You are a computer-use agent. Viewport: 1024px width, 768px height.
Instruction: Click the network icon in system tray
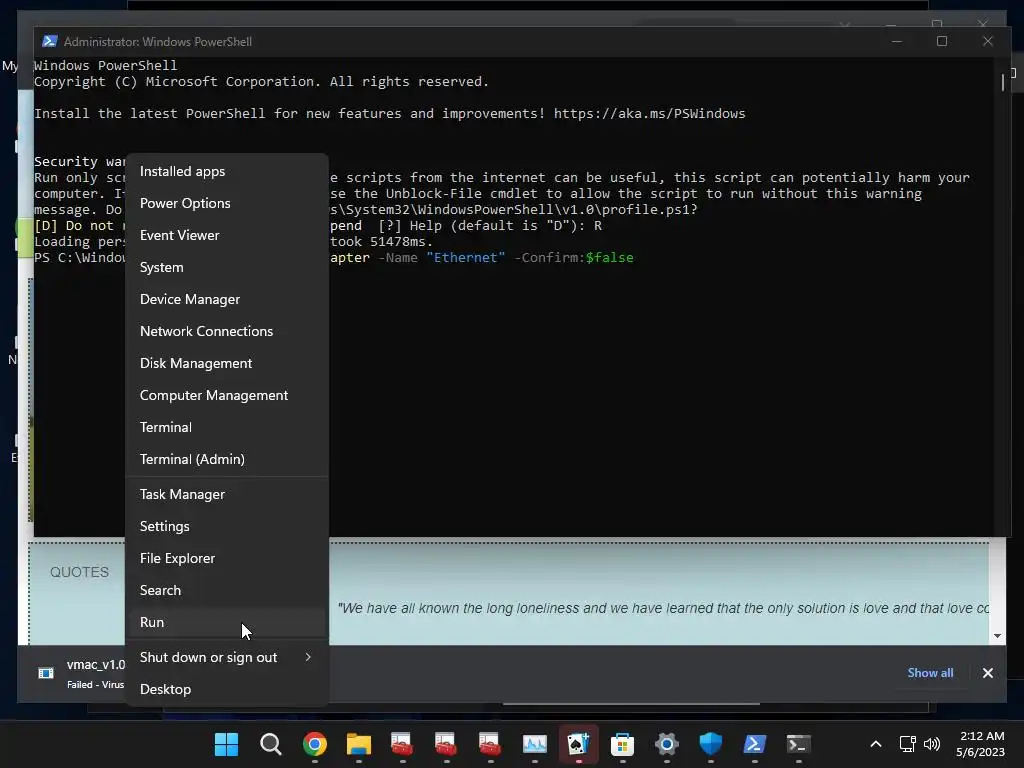tap(908, 744)
